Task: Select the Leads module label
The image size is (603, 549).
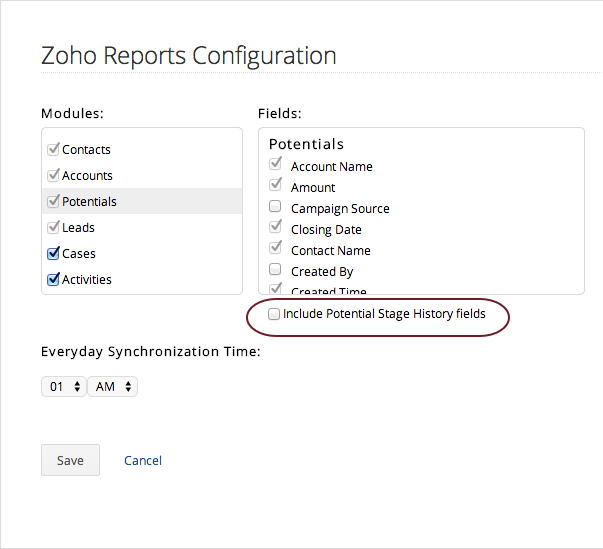Action: point(79,227)
